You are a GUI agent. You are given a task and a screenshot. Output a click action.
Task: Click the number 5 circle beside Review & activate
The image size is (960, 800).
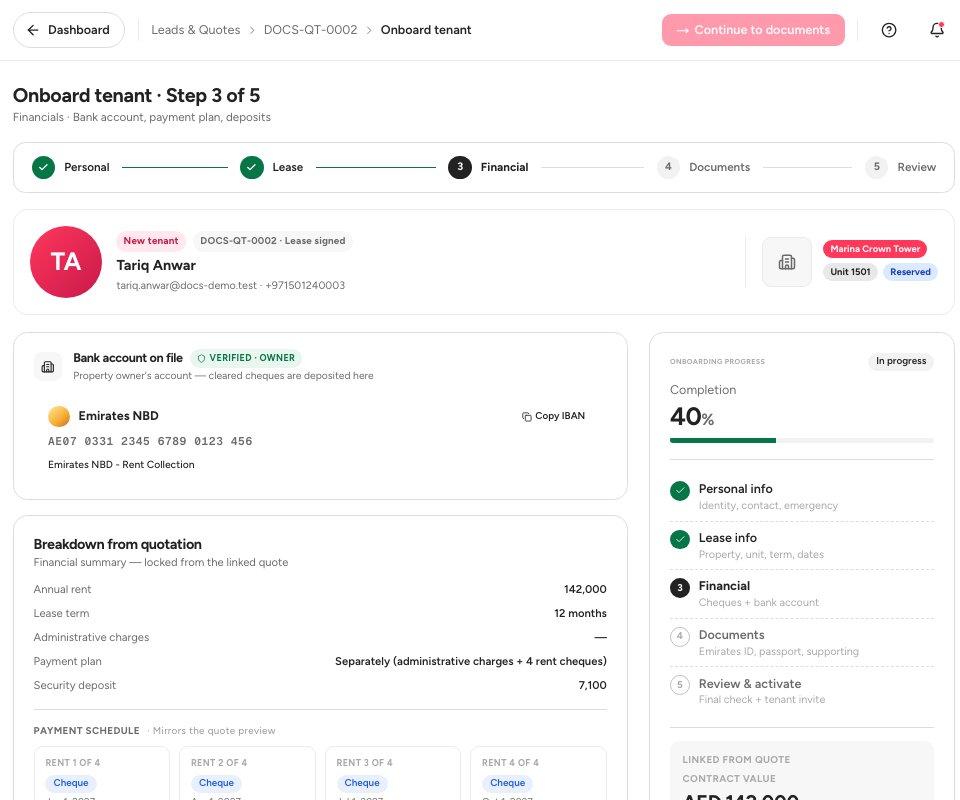680,685
